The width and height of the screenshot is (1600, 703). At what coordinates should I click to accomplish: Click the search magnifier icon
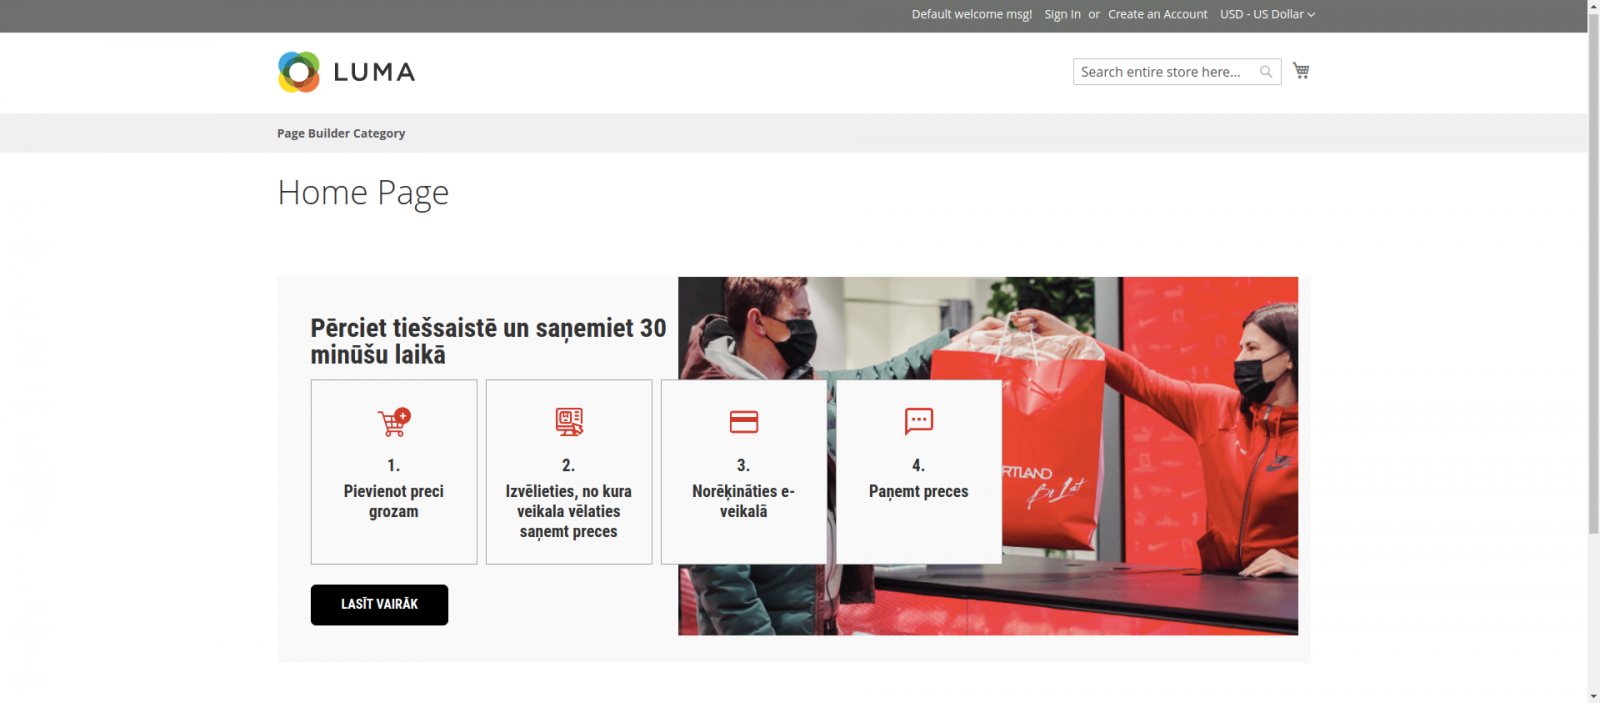pyautogui.click(x=1266, y=72)
